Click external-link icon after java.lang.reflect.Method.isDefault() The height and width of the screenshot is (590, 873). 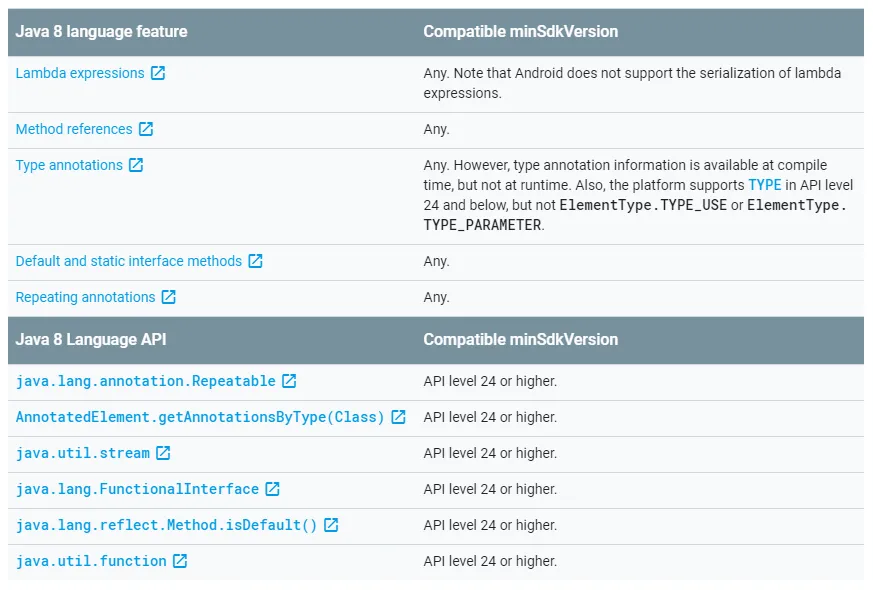pyautogui.click(x=331, y=525)
